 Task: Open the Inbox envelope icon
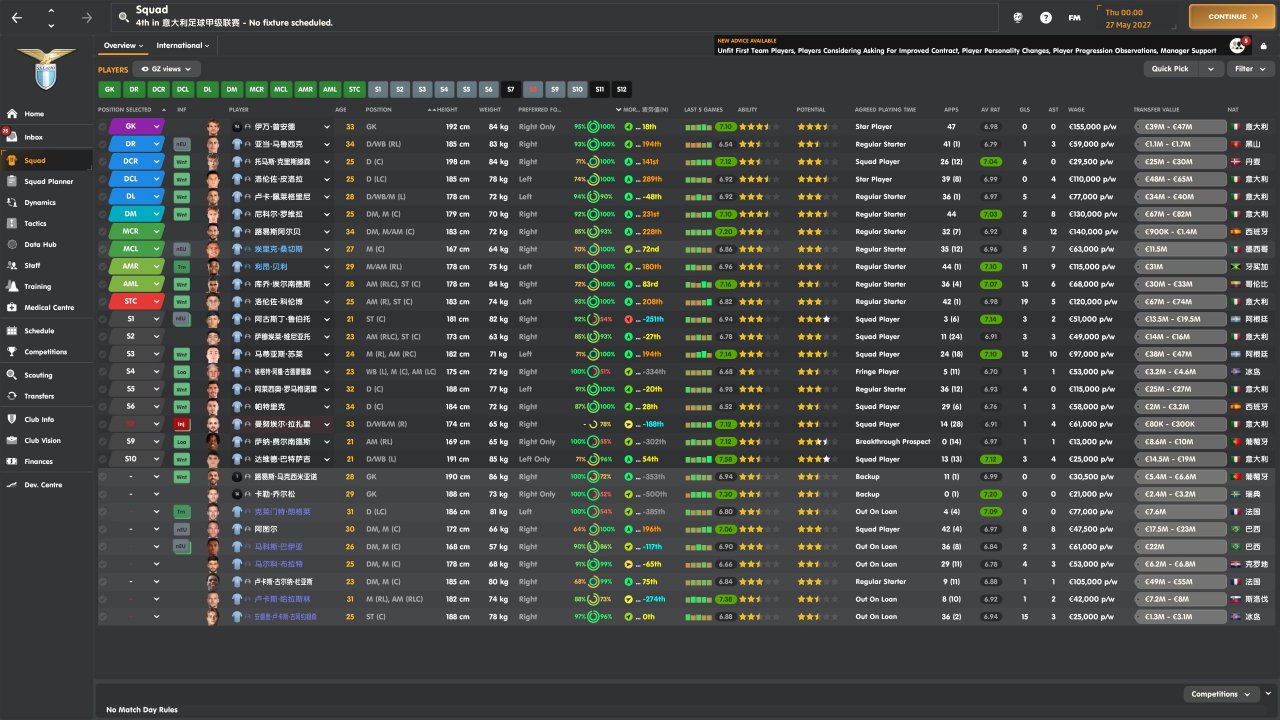click(12, 137)
